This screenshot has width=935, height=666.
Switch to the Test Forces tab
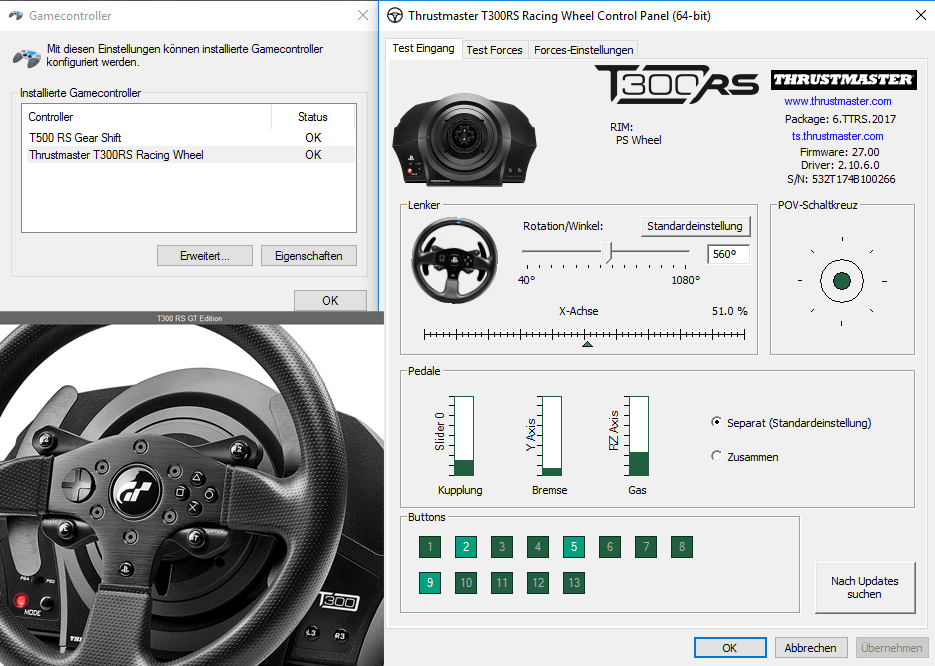pos(494,50)
